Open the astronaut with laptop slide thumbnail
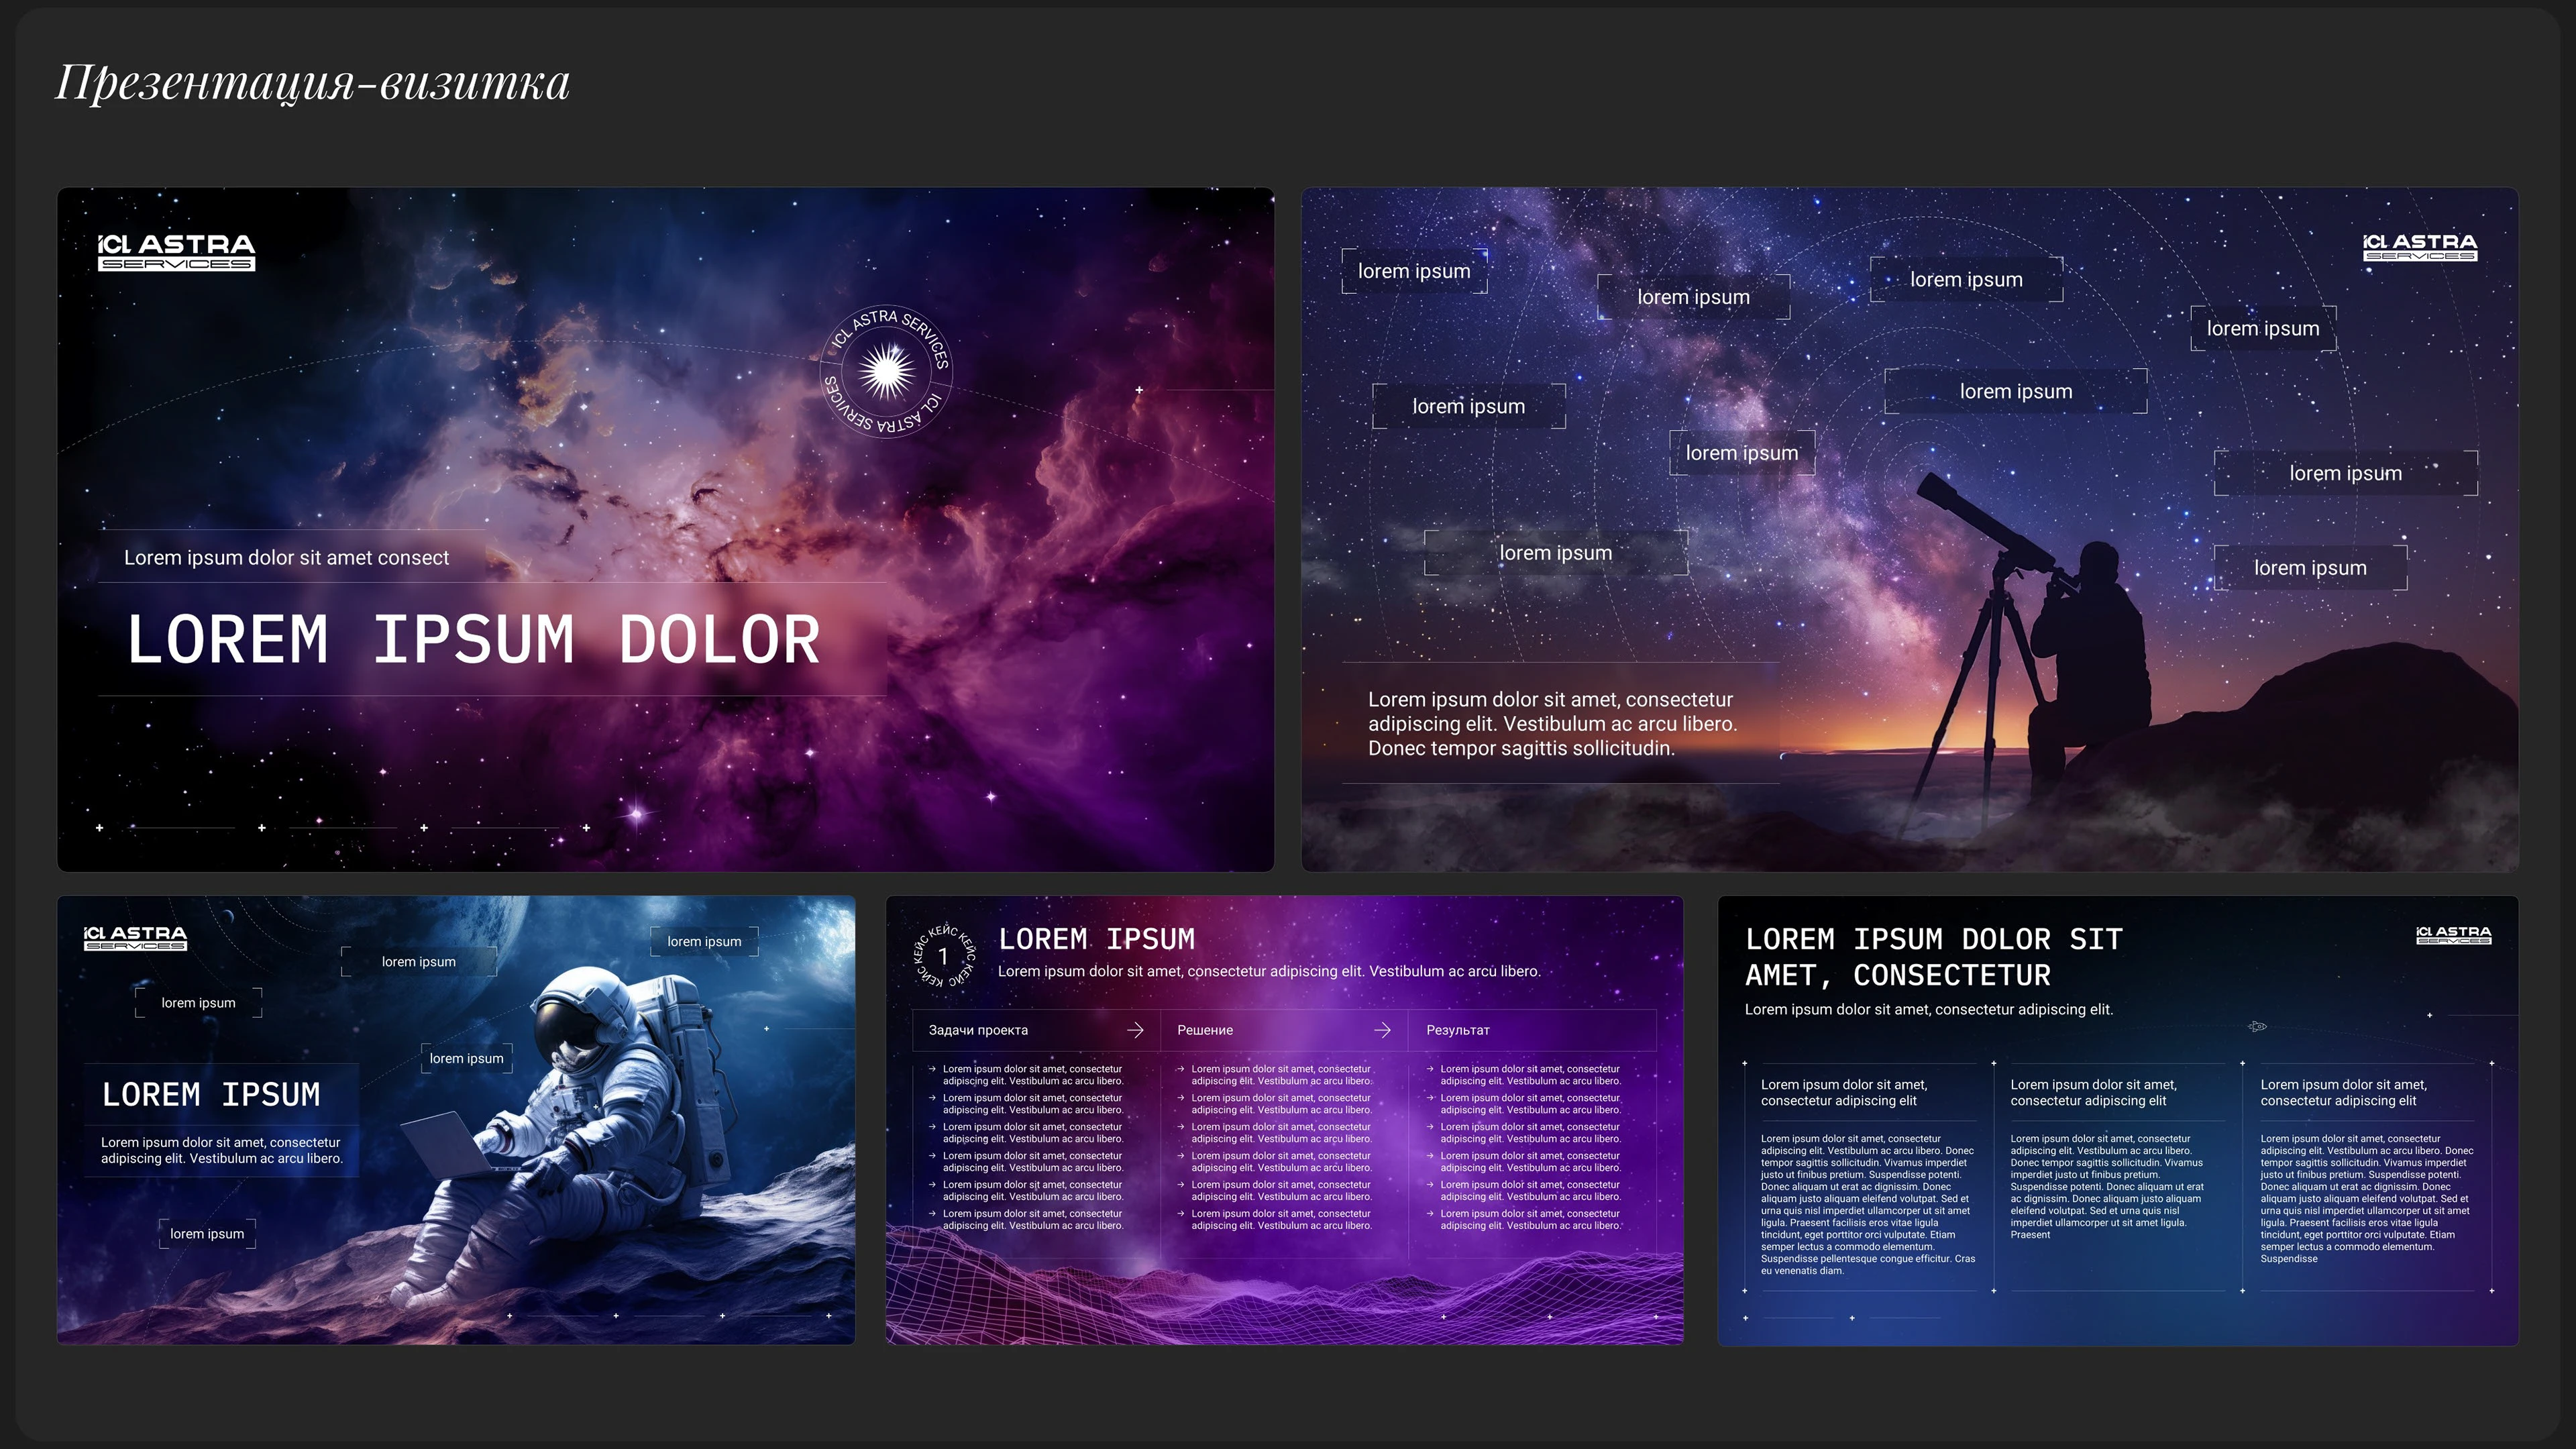The height and width of the screenshot is (1449, 2576). tap(456, 1120)
